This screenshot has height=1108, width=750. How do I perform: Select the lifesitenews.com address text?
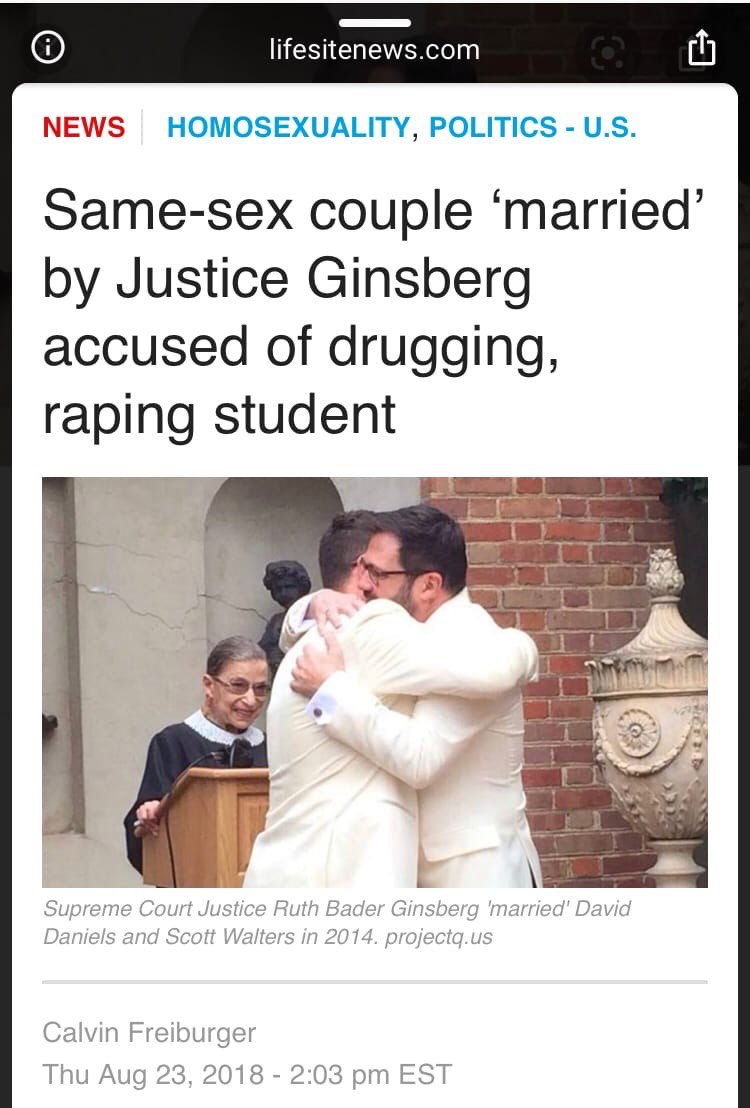point(375,50)
